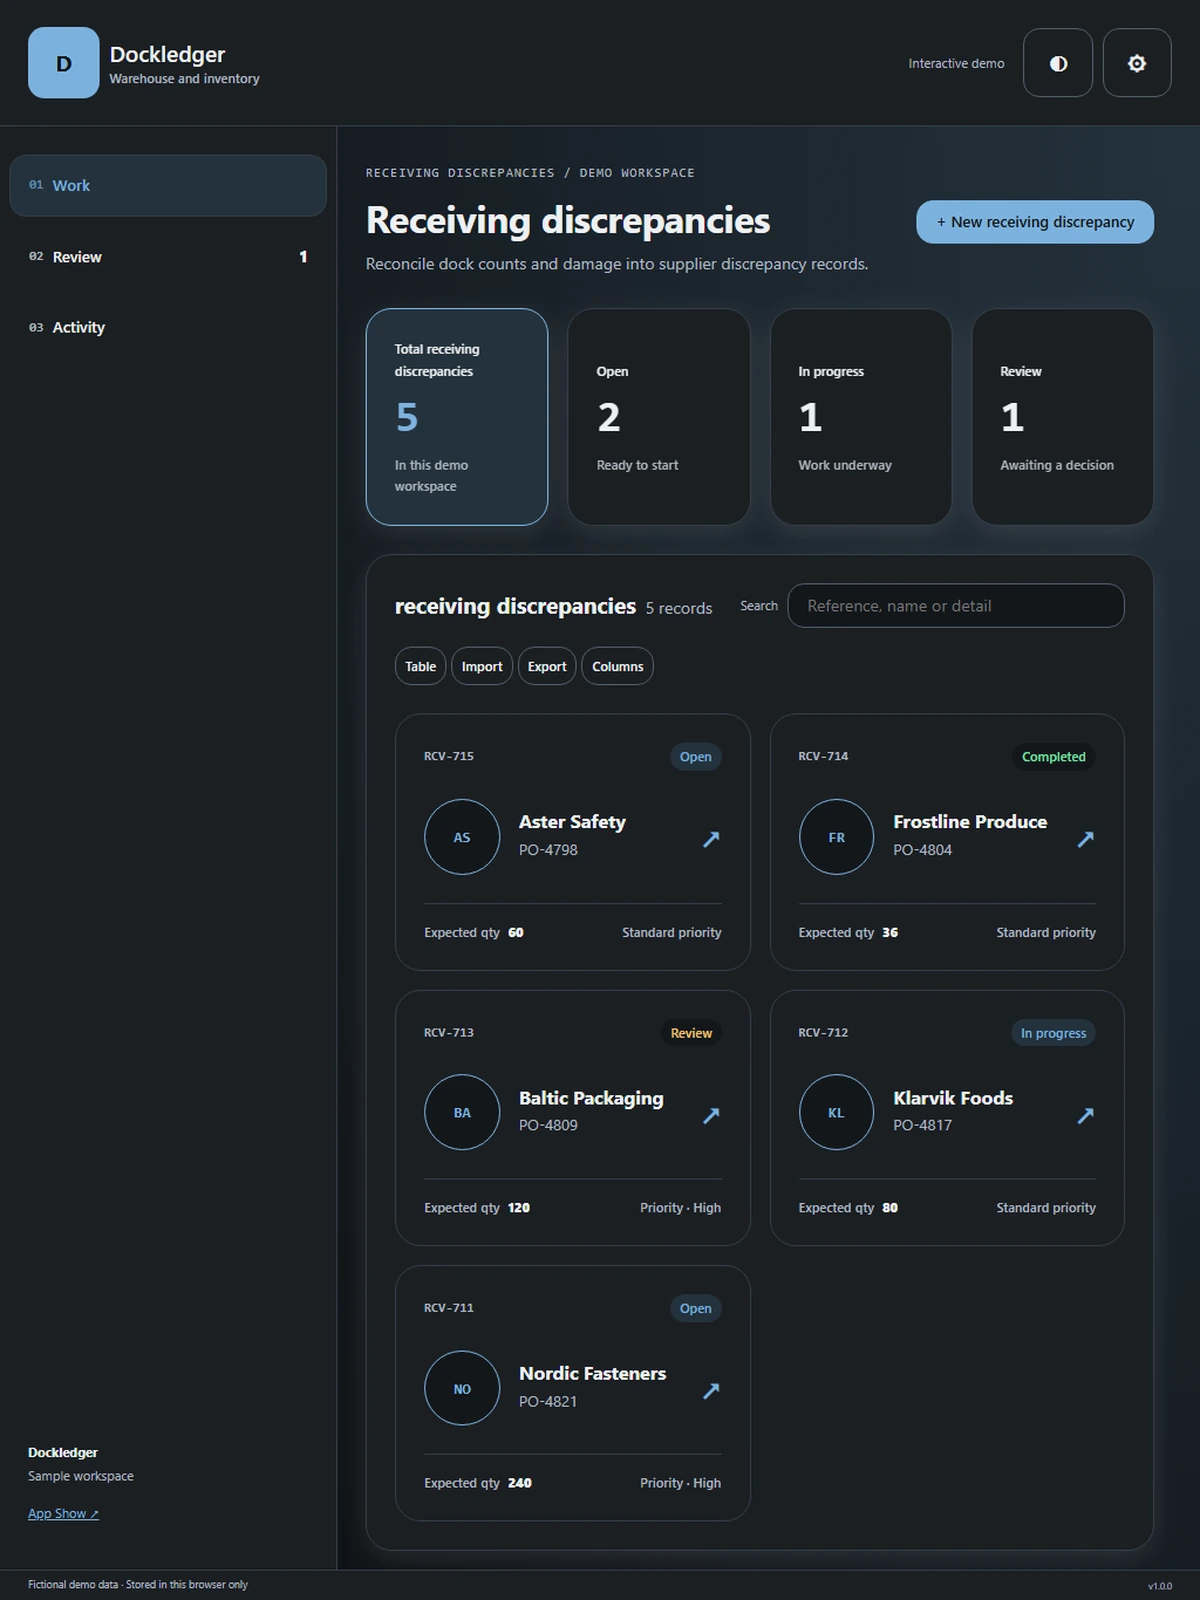Click the AS avatar circle

462,837
